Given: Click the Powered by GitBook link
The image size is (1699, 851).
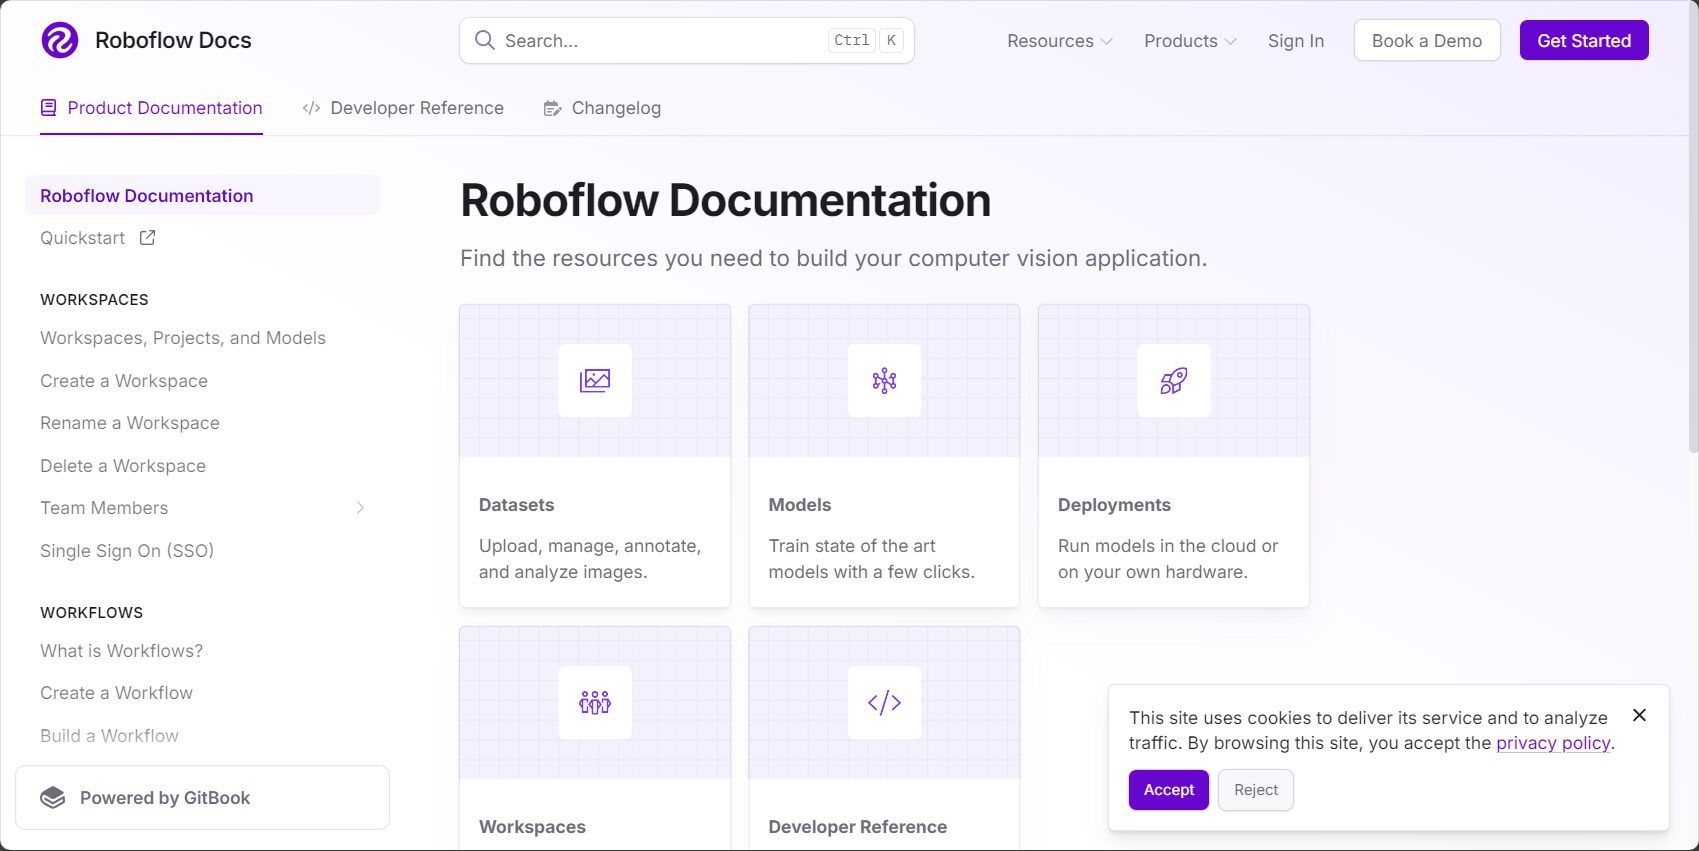Looking at the screenshot, I should point(202,798).
